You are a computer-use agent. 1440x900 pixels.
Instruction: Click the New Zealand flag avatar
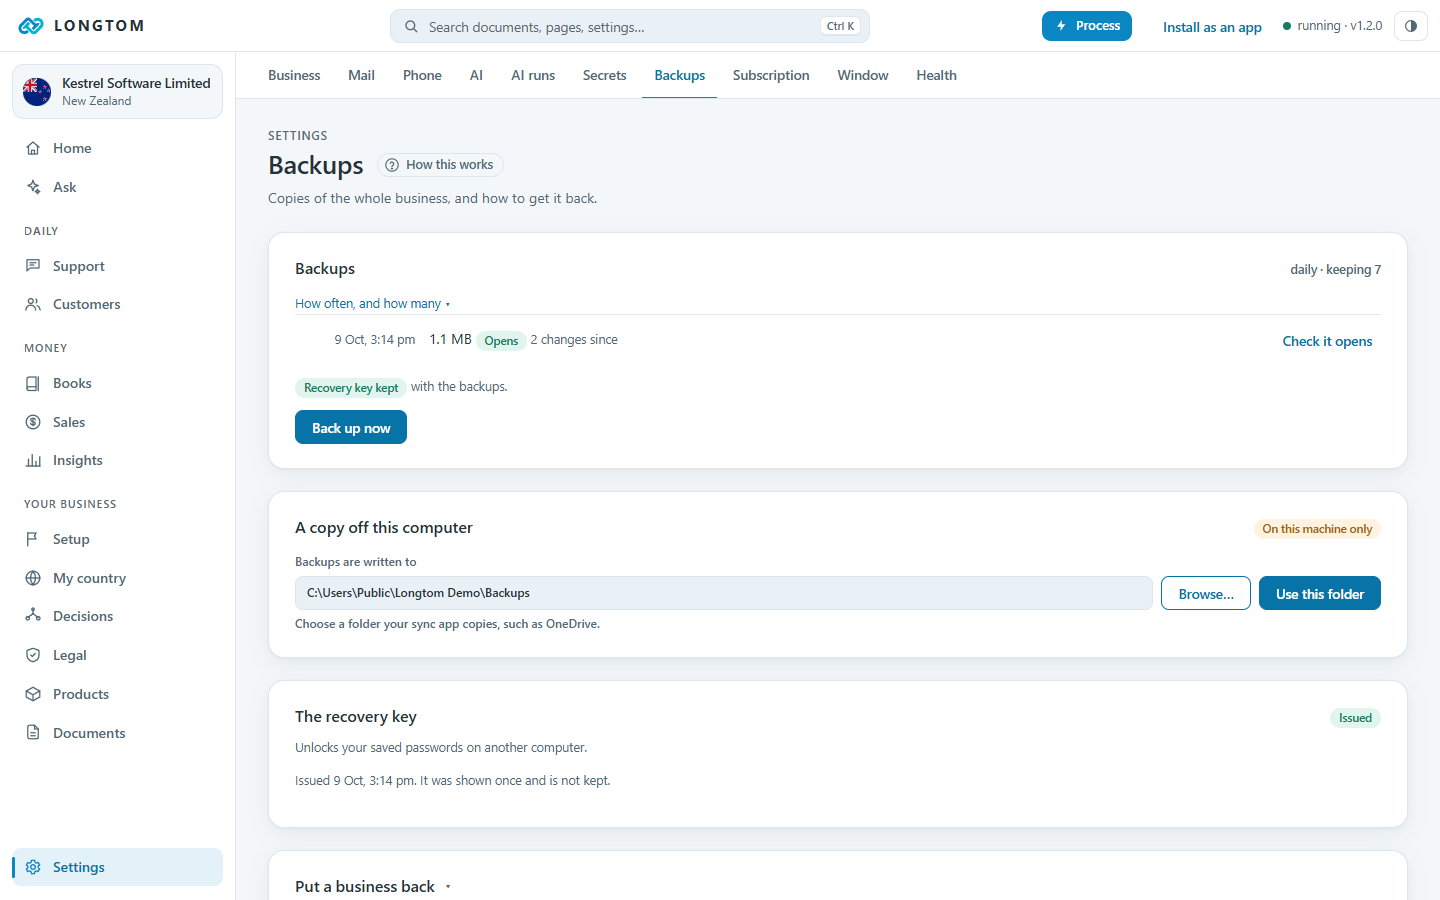(x=37, y=92)
